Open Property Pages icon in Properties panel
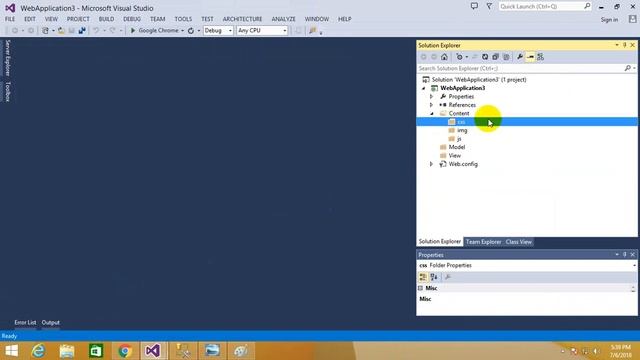The height and width of the screenshot is (360, 640). [448, 277]
